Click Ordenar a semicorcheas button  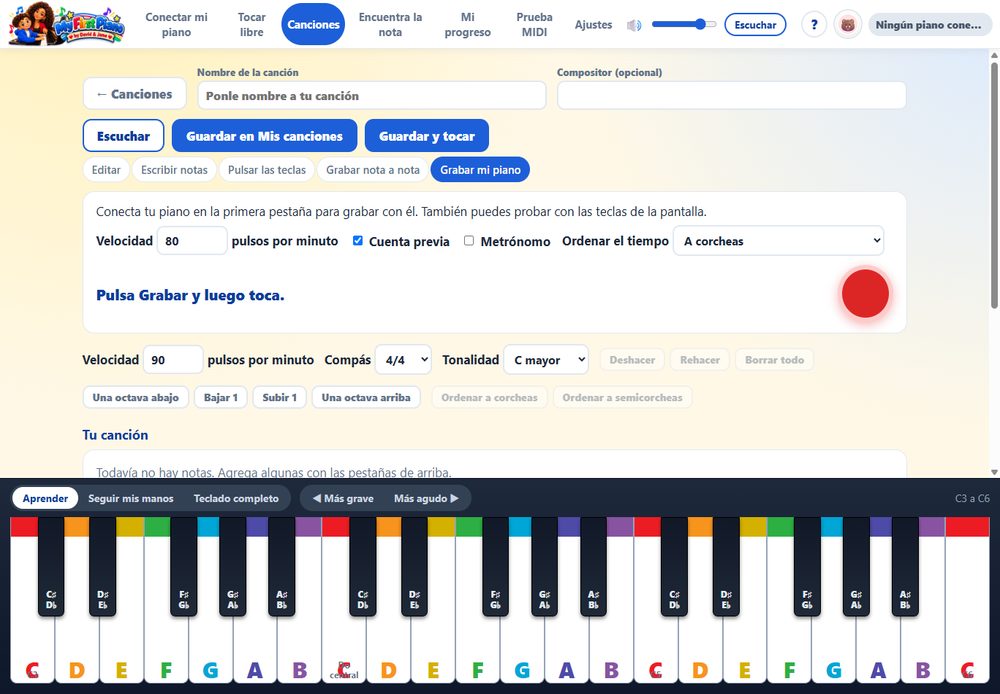click(x=622, y=397)
